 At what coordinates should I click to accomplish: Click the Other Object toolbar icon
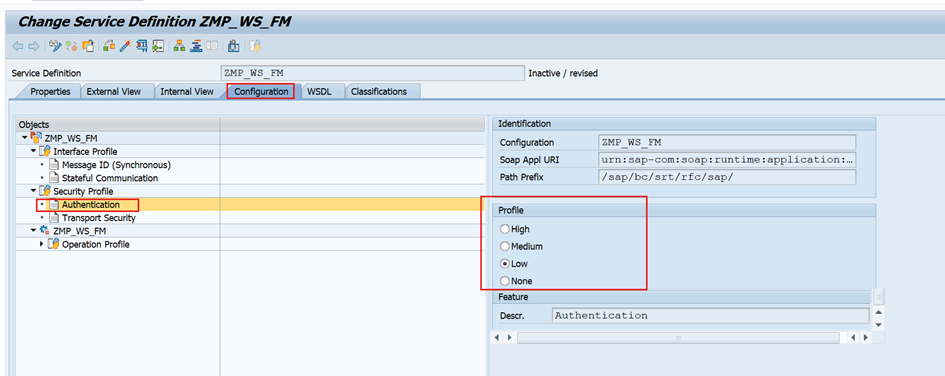tap(88, 46)
